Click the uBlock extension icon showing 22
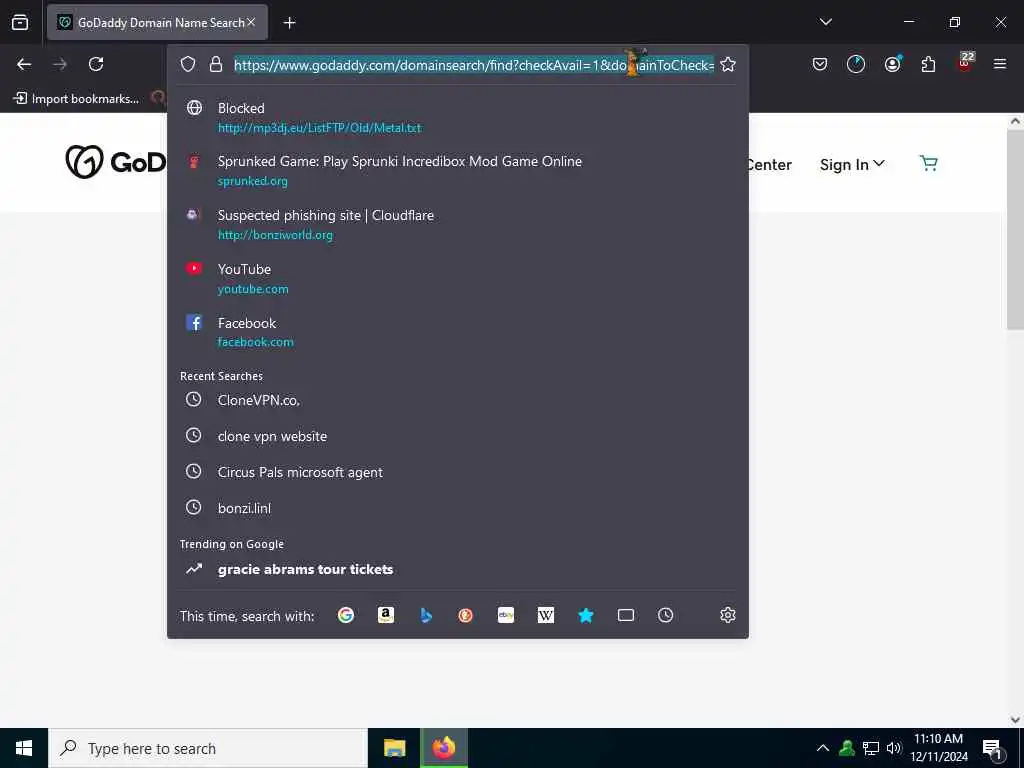 click(965, 63)
